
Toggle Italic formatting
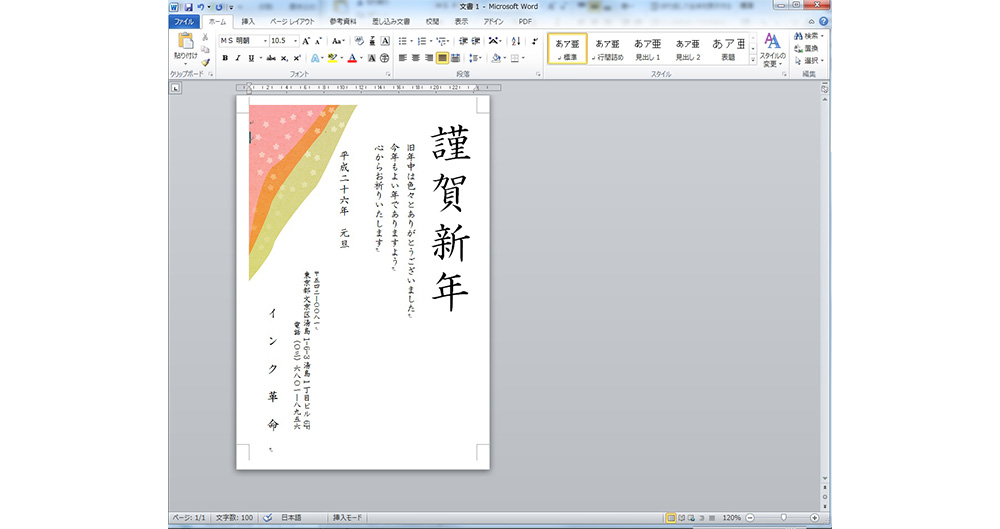click(238, 58)
